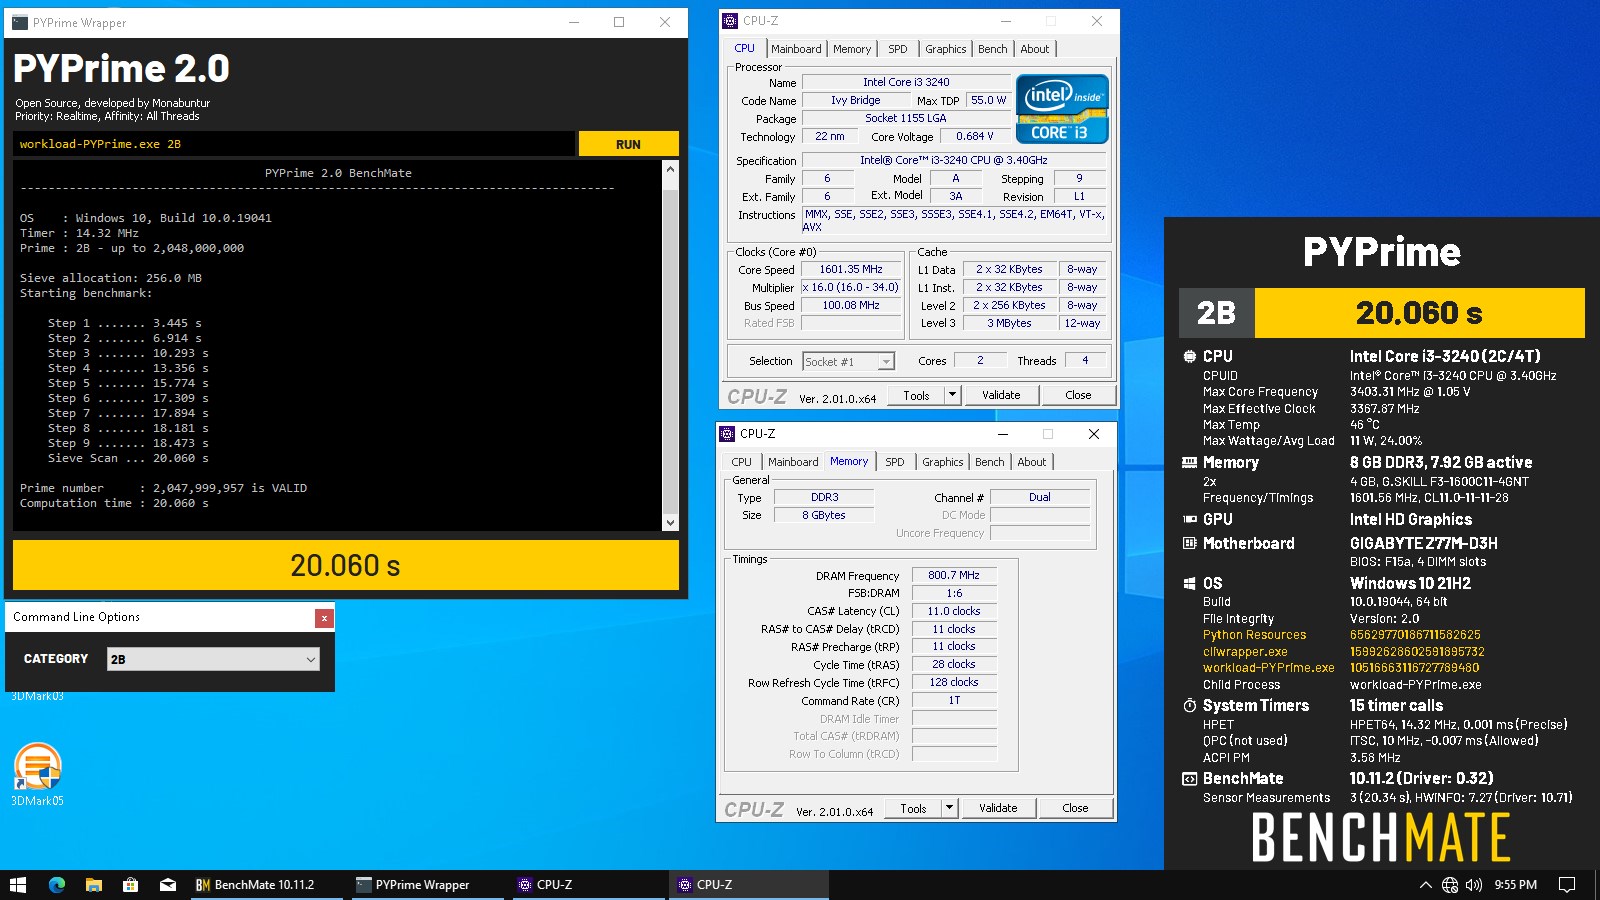Click the Motherboard icon in BenchMate panel
Screen dimensions: 1600x900
coord(1189,543)
